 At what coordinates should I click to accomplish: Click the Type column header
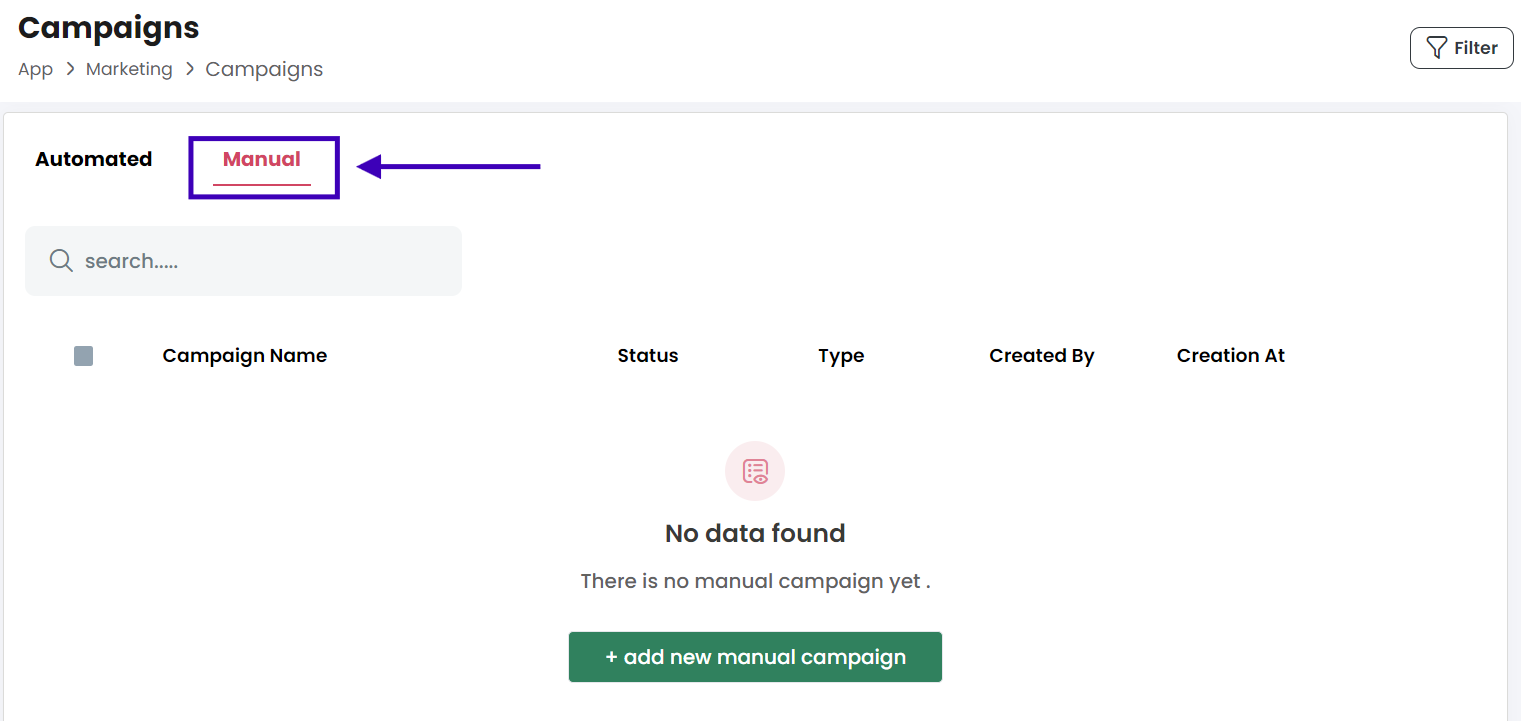(841, 356)
